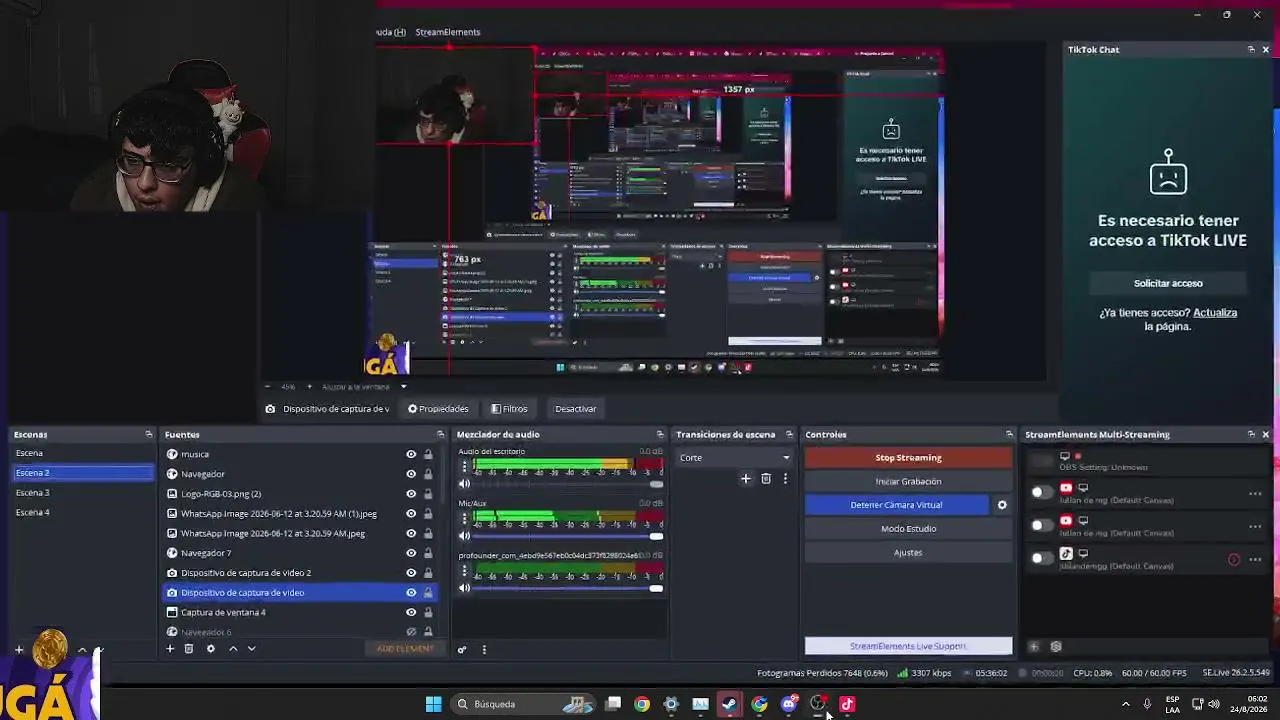
Task: Open profounder_com audio channel options menu
Action: (x=464, y=571)
